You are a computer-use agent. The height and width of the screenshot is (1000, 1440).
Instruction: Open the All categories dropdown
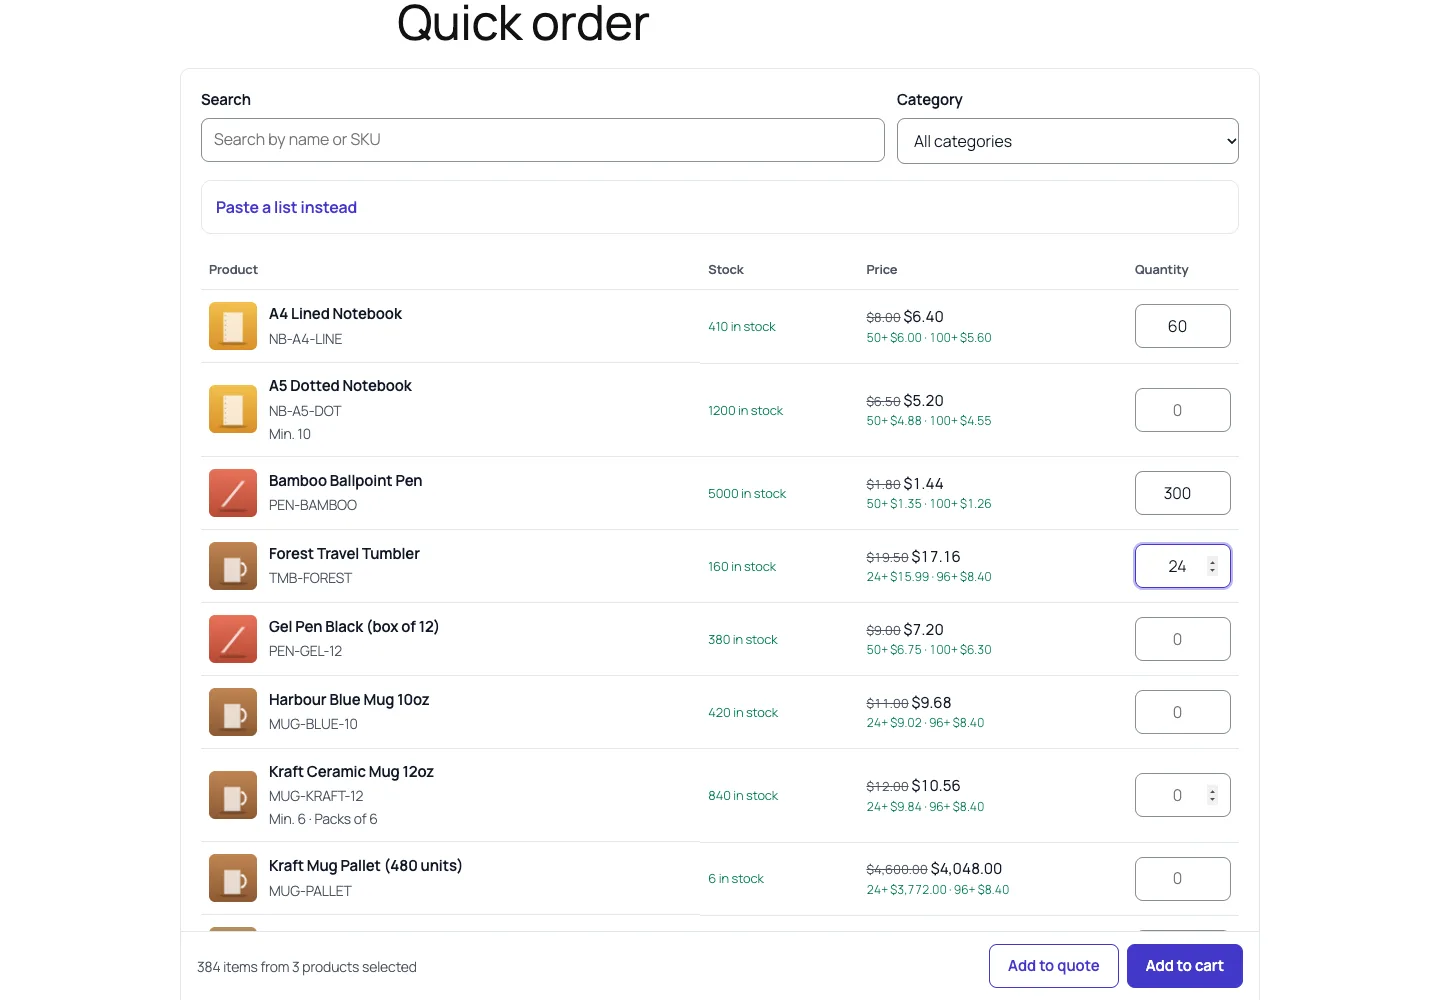[x=1068, y=141]
